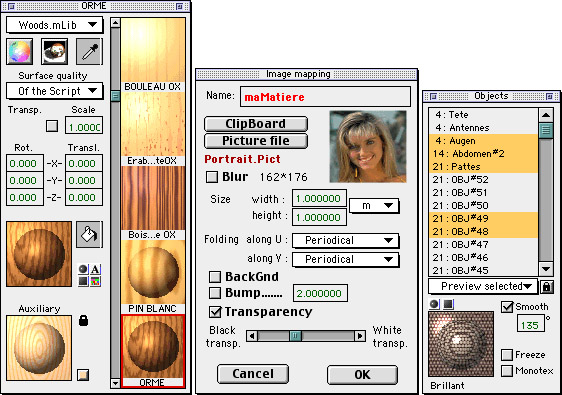Viewport: 562px width, 395px height.
Task: Click the Black/White transparency slider thumb
Action: (x=295, y=336)
